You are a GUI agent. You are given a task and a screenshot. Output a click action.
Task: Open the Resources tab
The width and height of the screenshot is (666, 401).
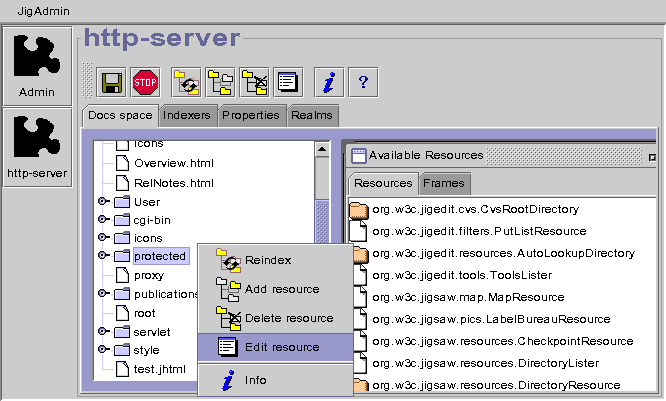[383, 184]
